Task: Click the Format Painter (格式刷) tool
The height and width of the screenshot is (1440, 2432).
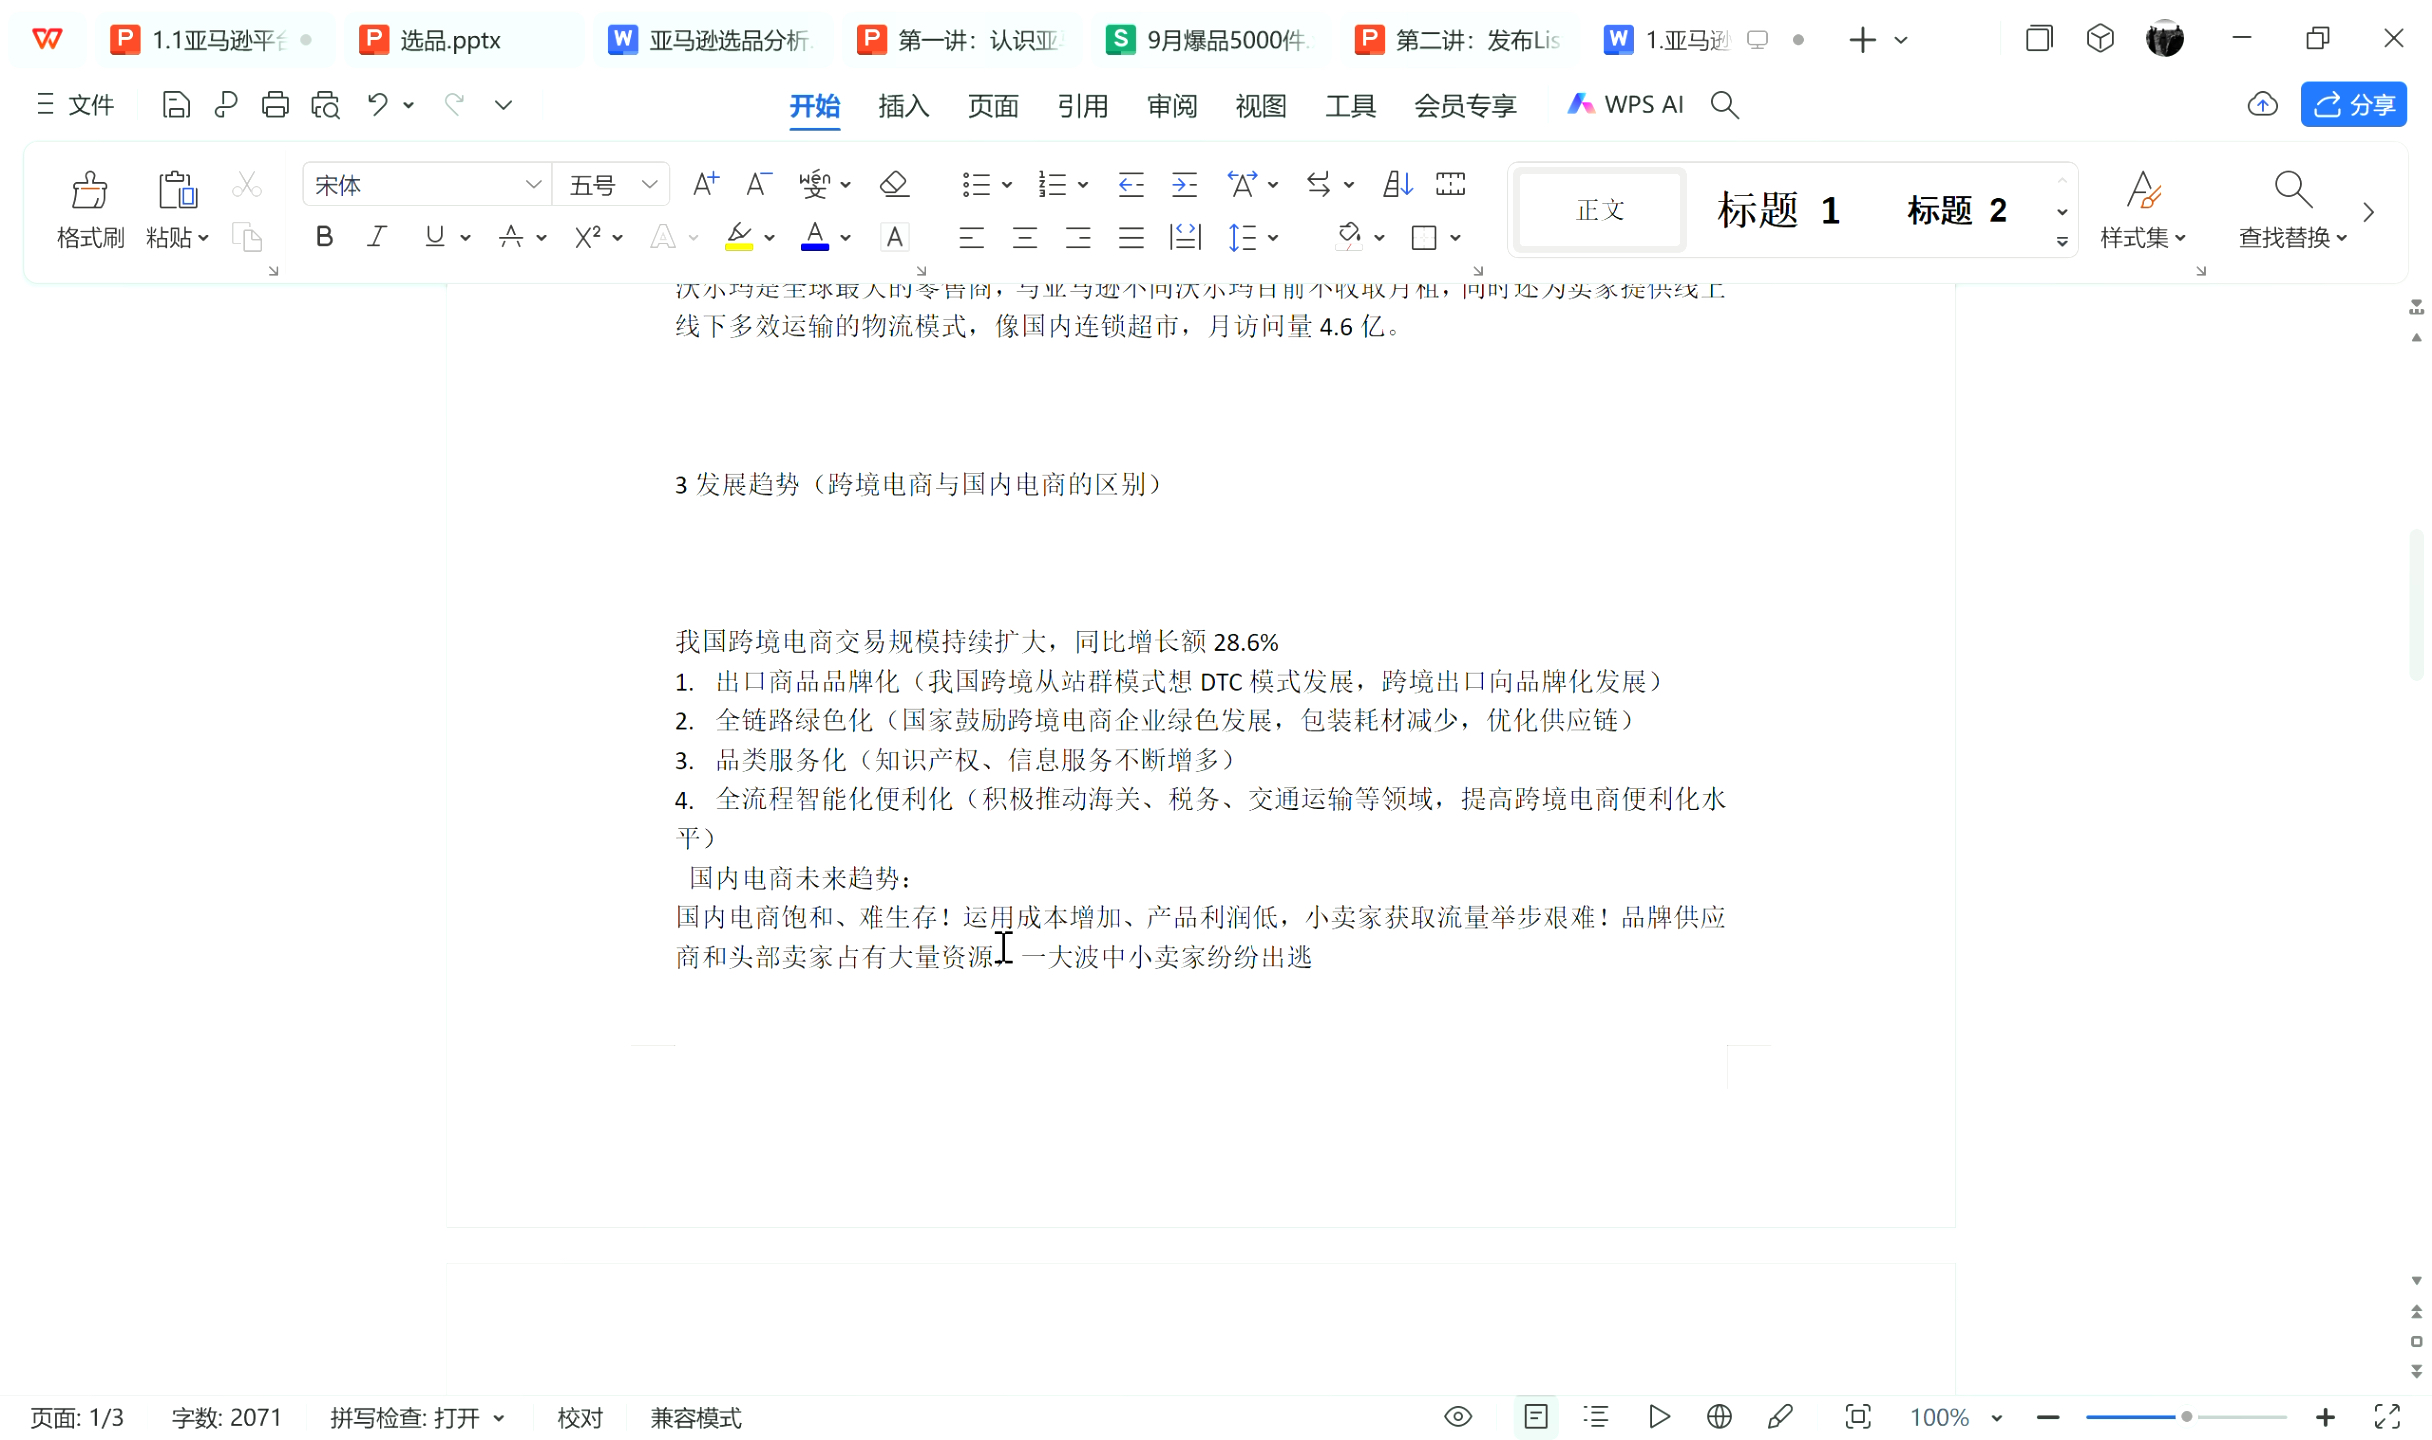Action: [90, 209]
